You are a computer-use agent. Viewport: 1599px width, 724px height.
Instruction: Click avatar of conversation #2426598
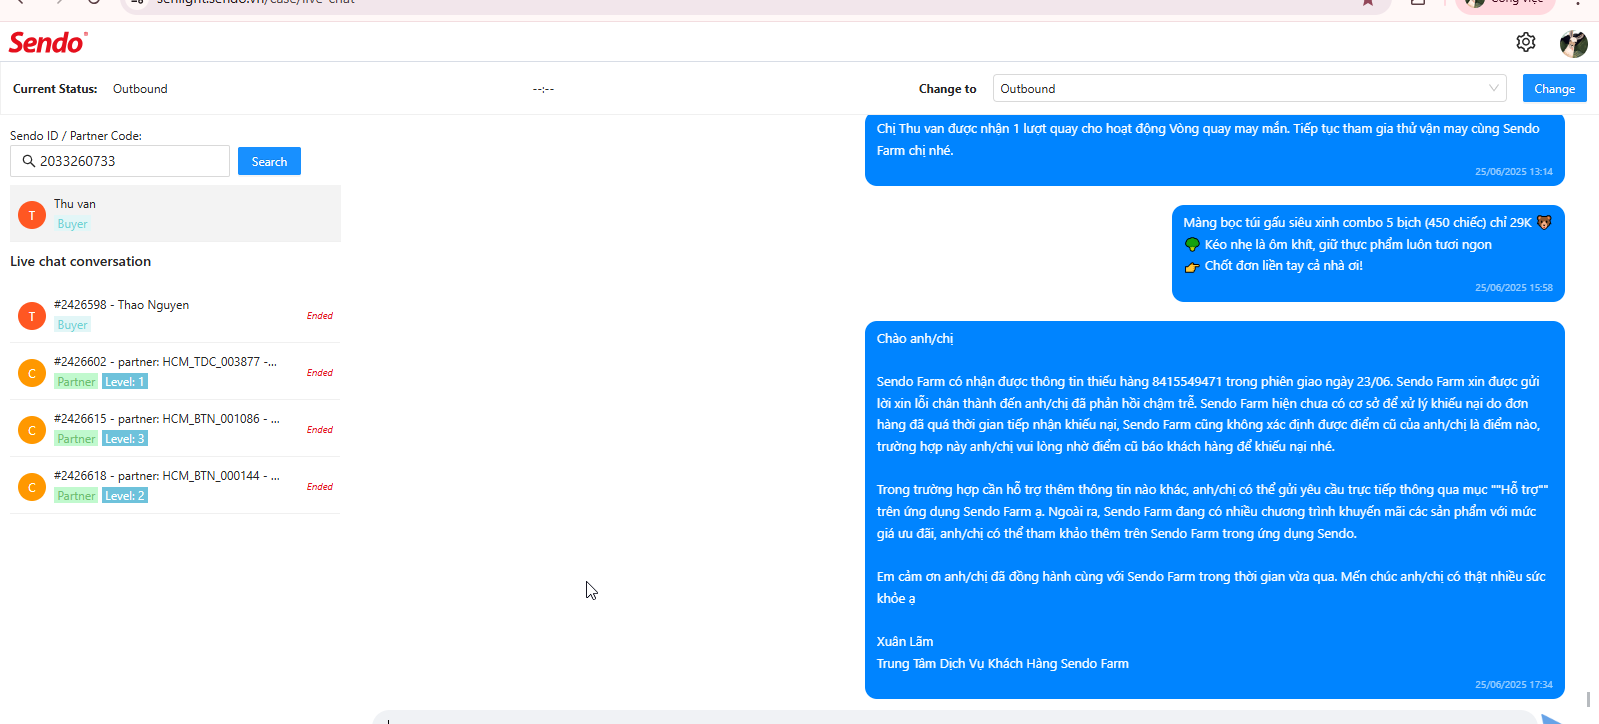[x=32, y=316]
